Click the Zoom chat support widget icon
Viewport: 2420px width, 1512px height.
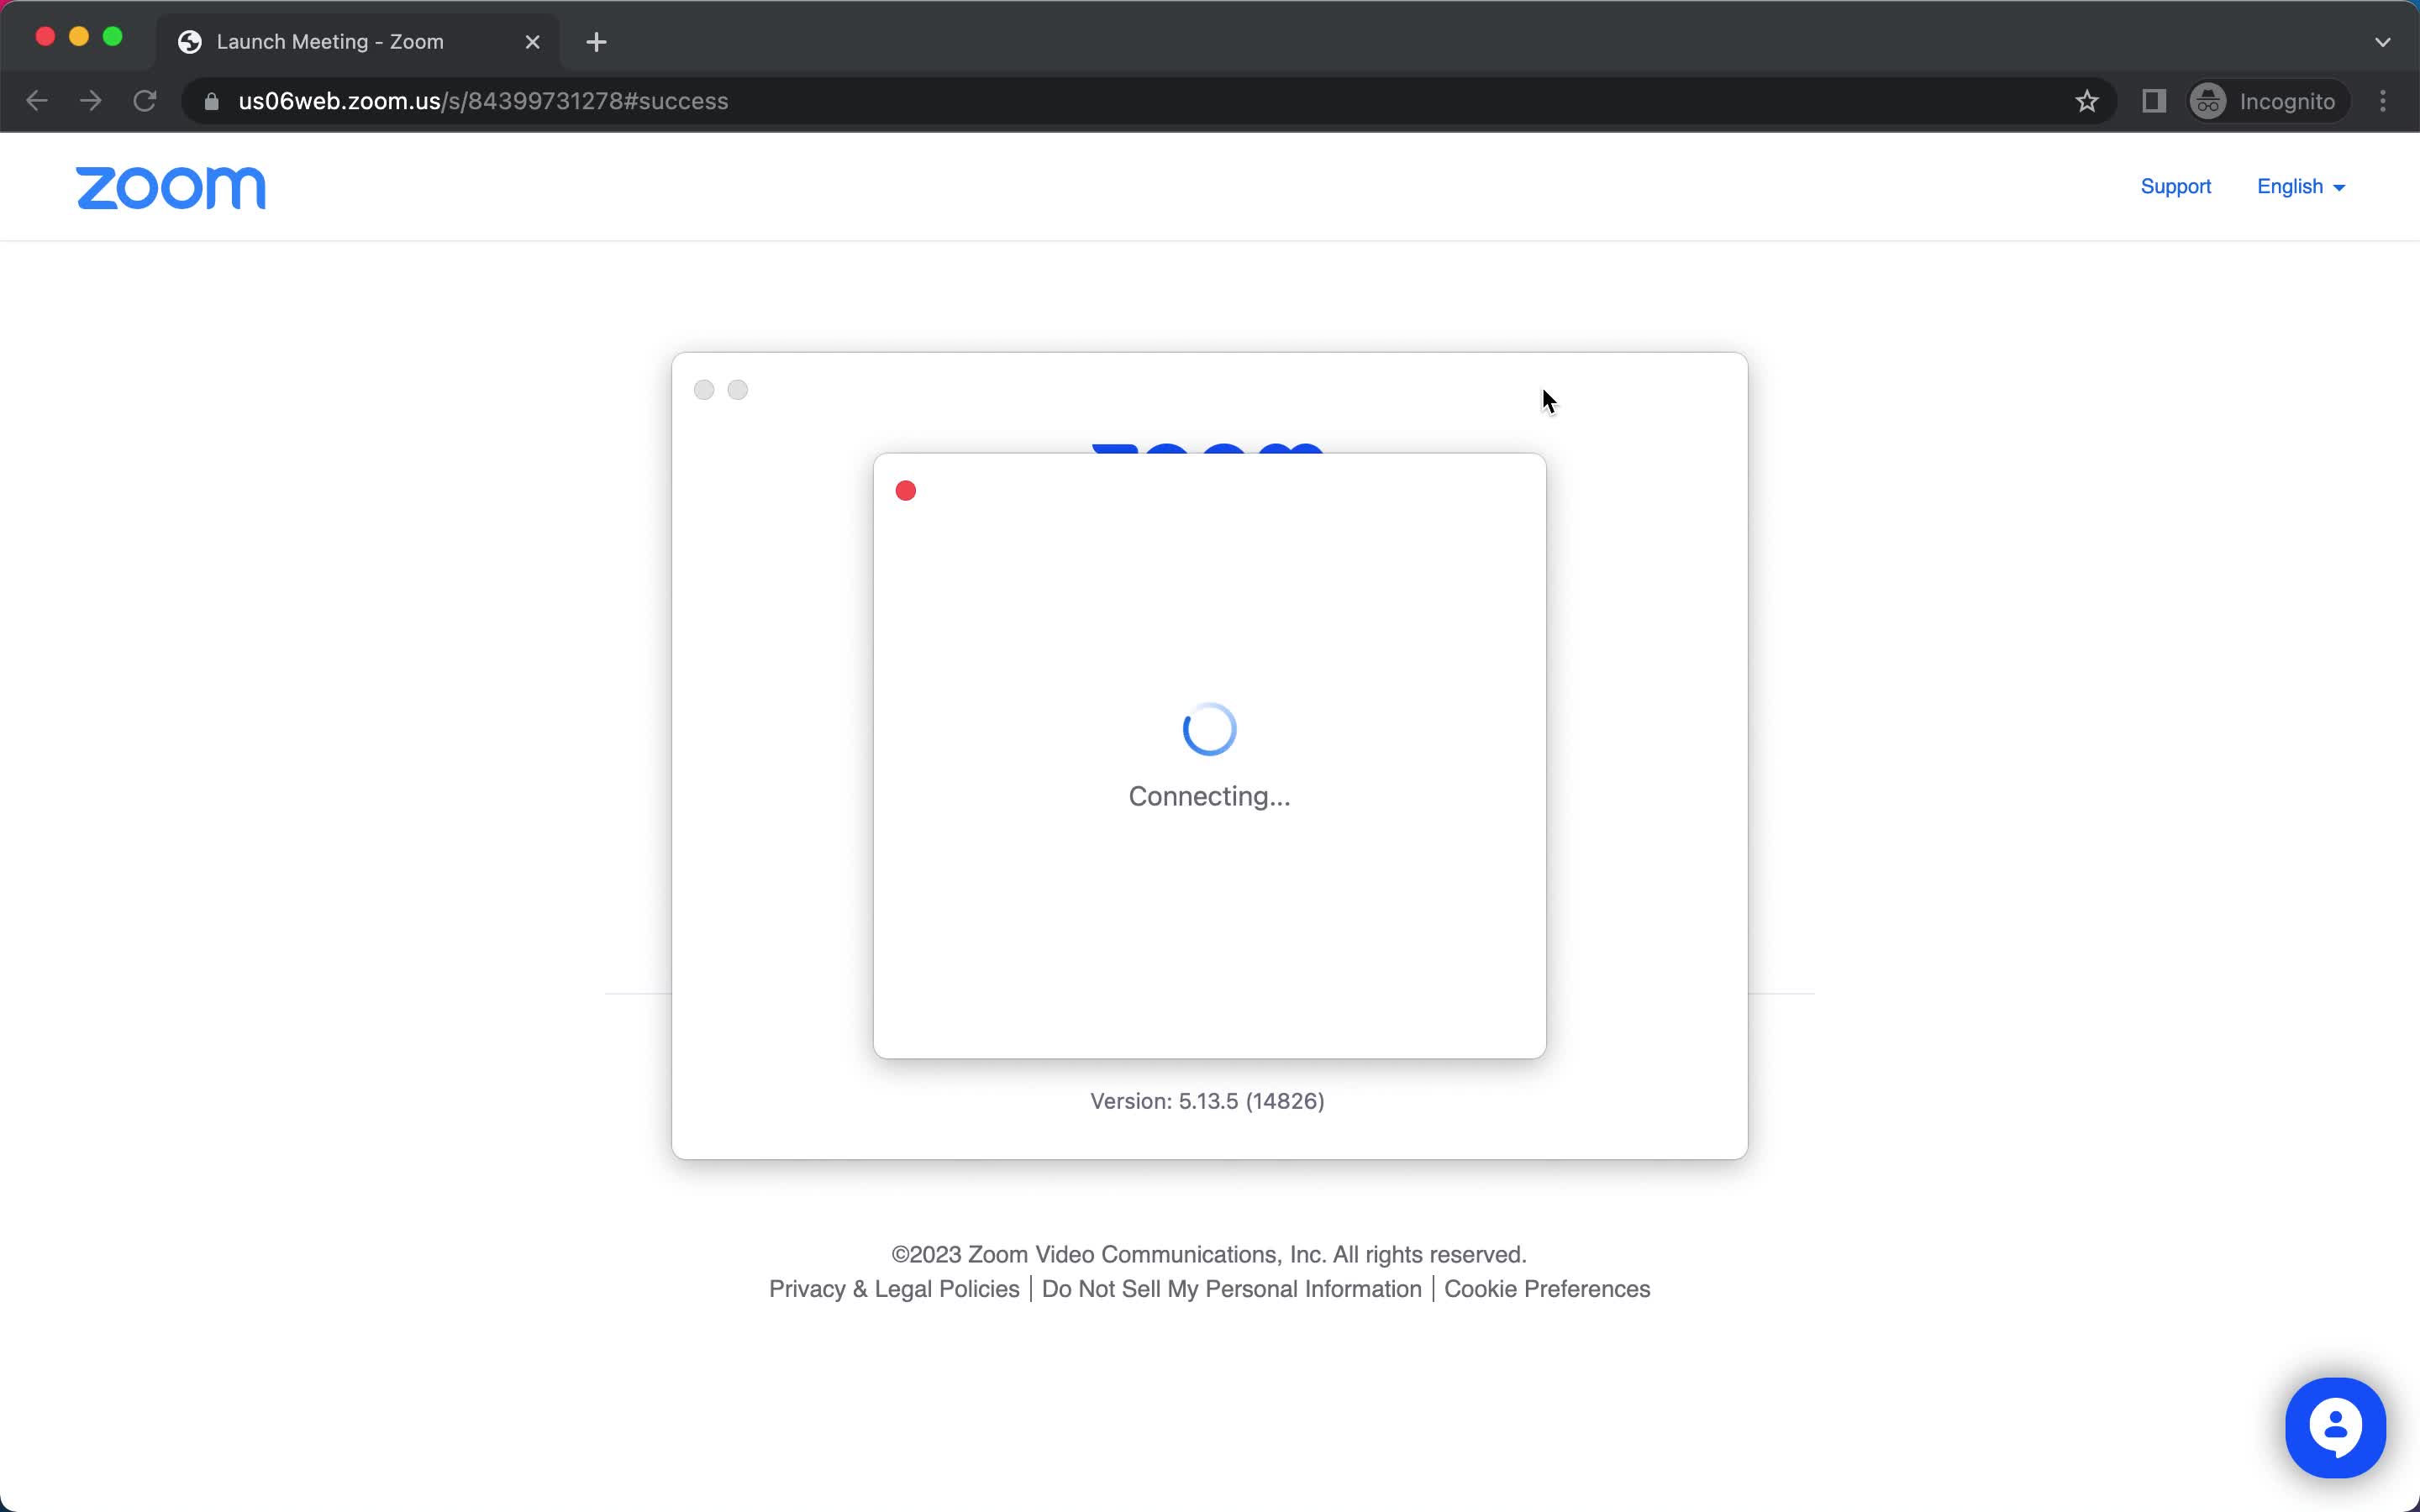[x=2334, y=1426]
